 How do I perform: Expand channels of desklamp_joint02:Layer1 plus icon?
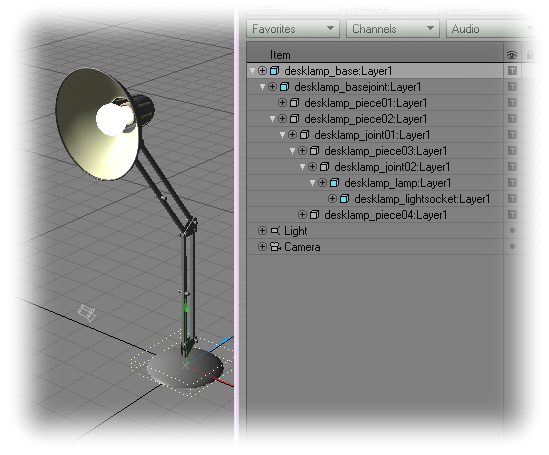point(312,167)
